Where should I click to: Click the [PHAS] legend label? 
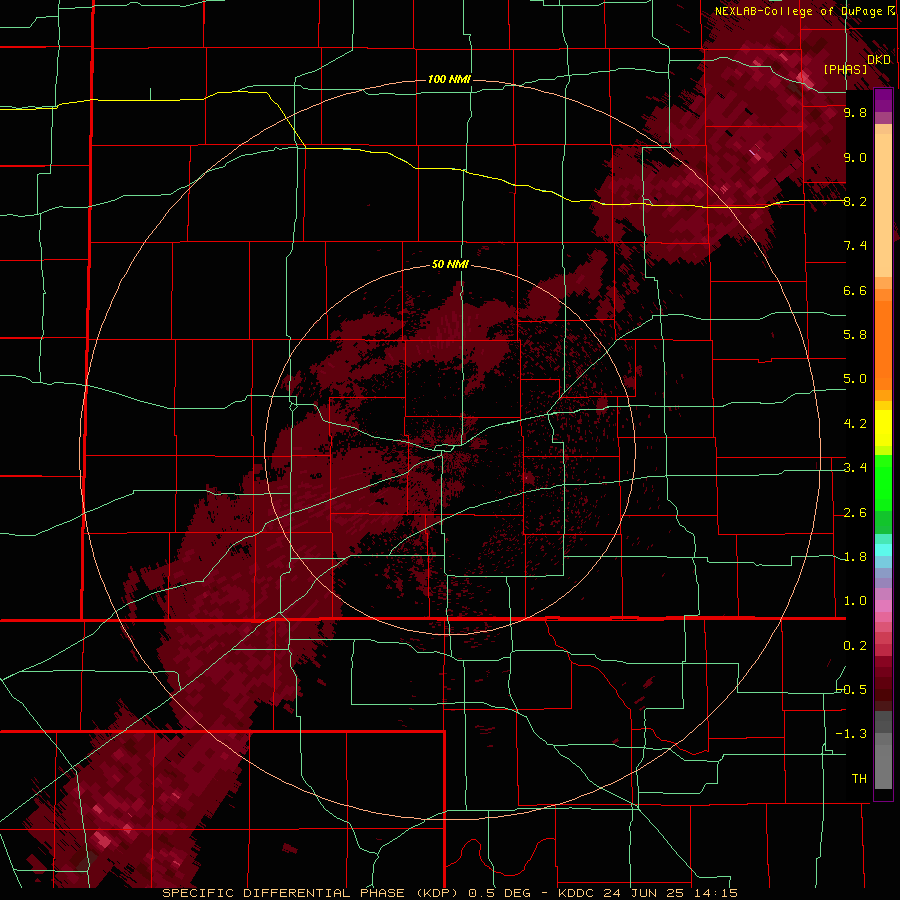click(845, 69)
